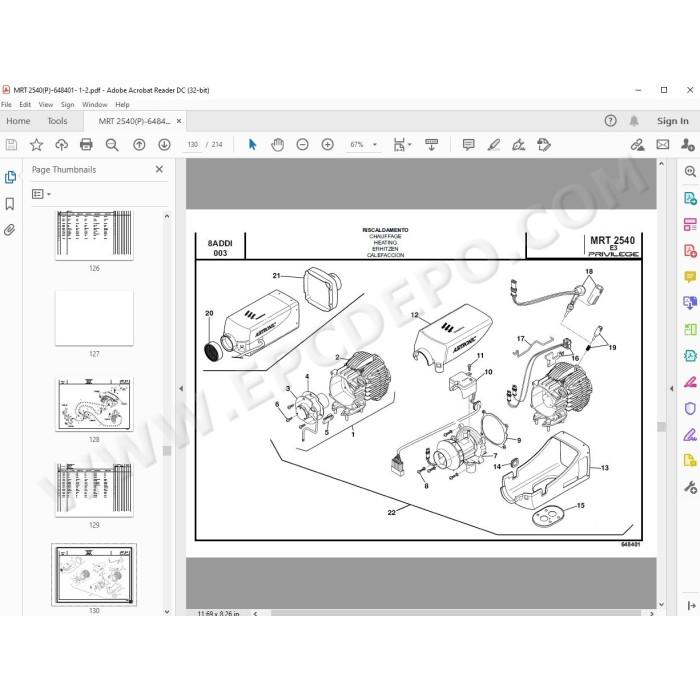Toggle the Page Thumbnails panel icon

(10, 177)
